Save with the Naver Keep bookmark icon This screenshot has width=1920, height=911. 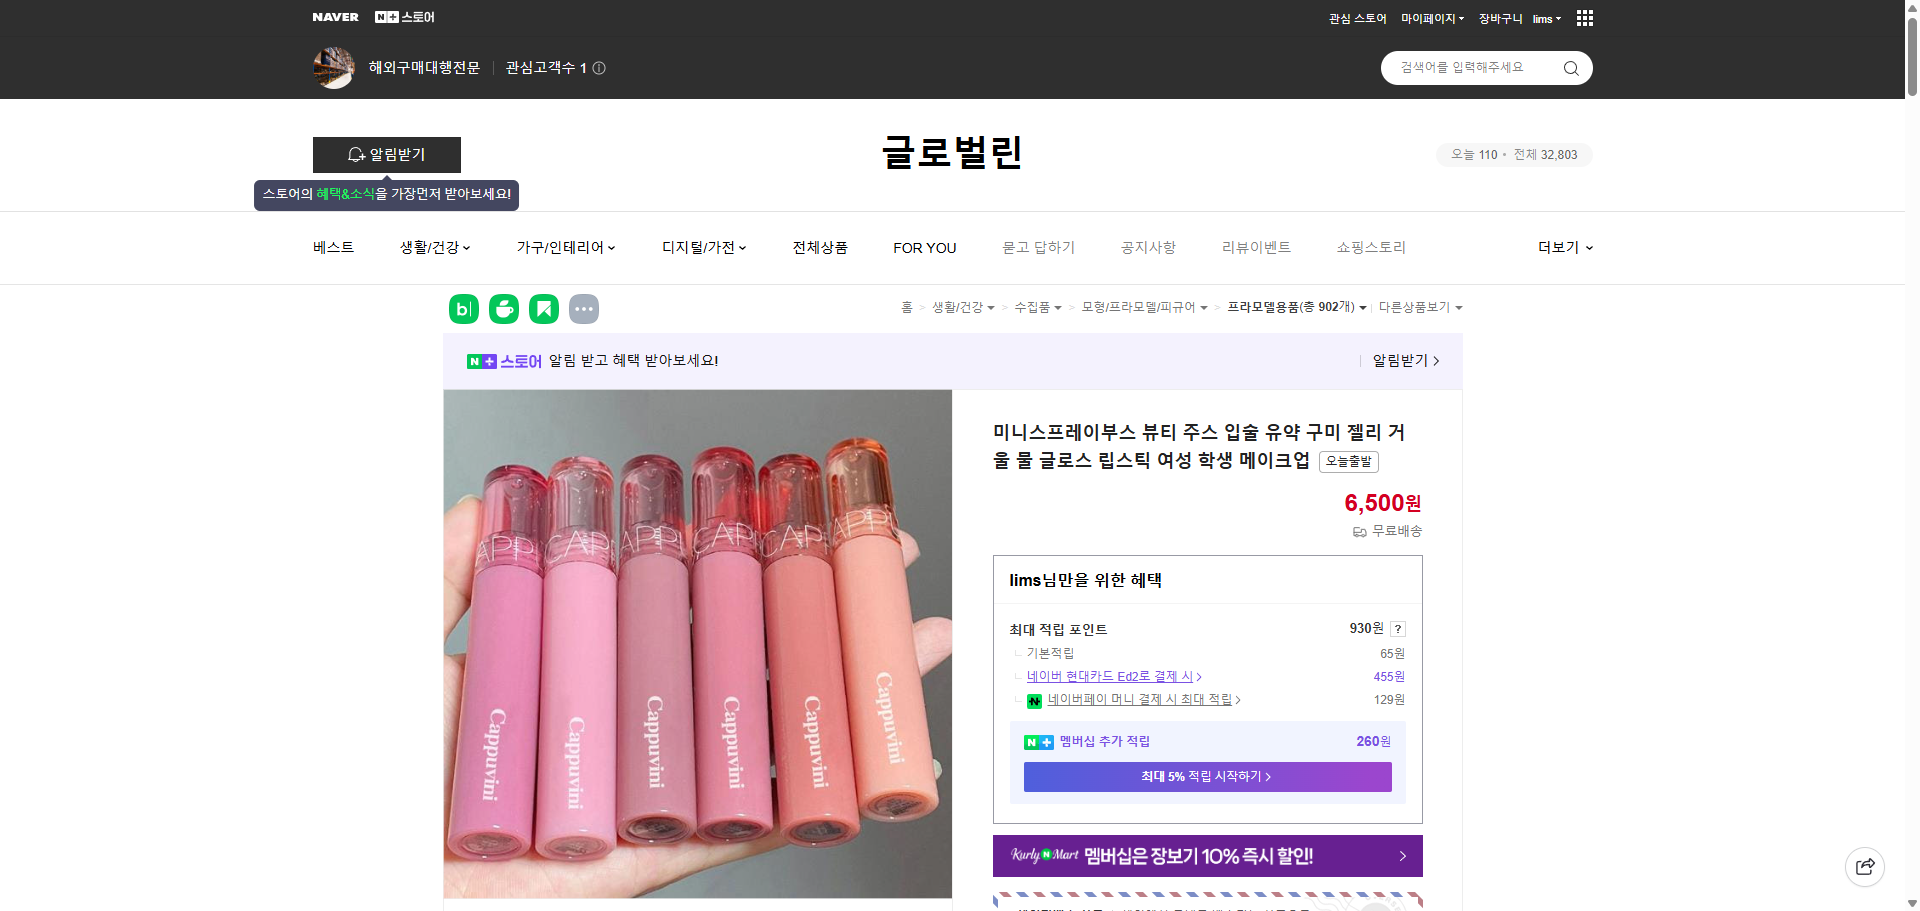click(x=543, y=309)
